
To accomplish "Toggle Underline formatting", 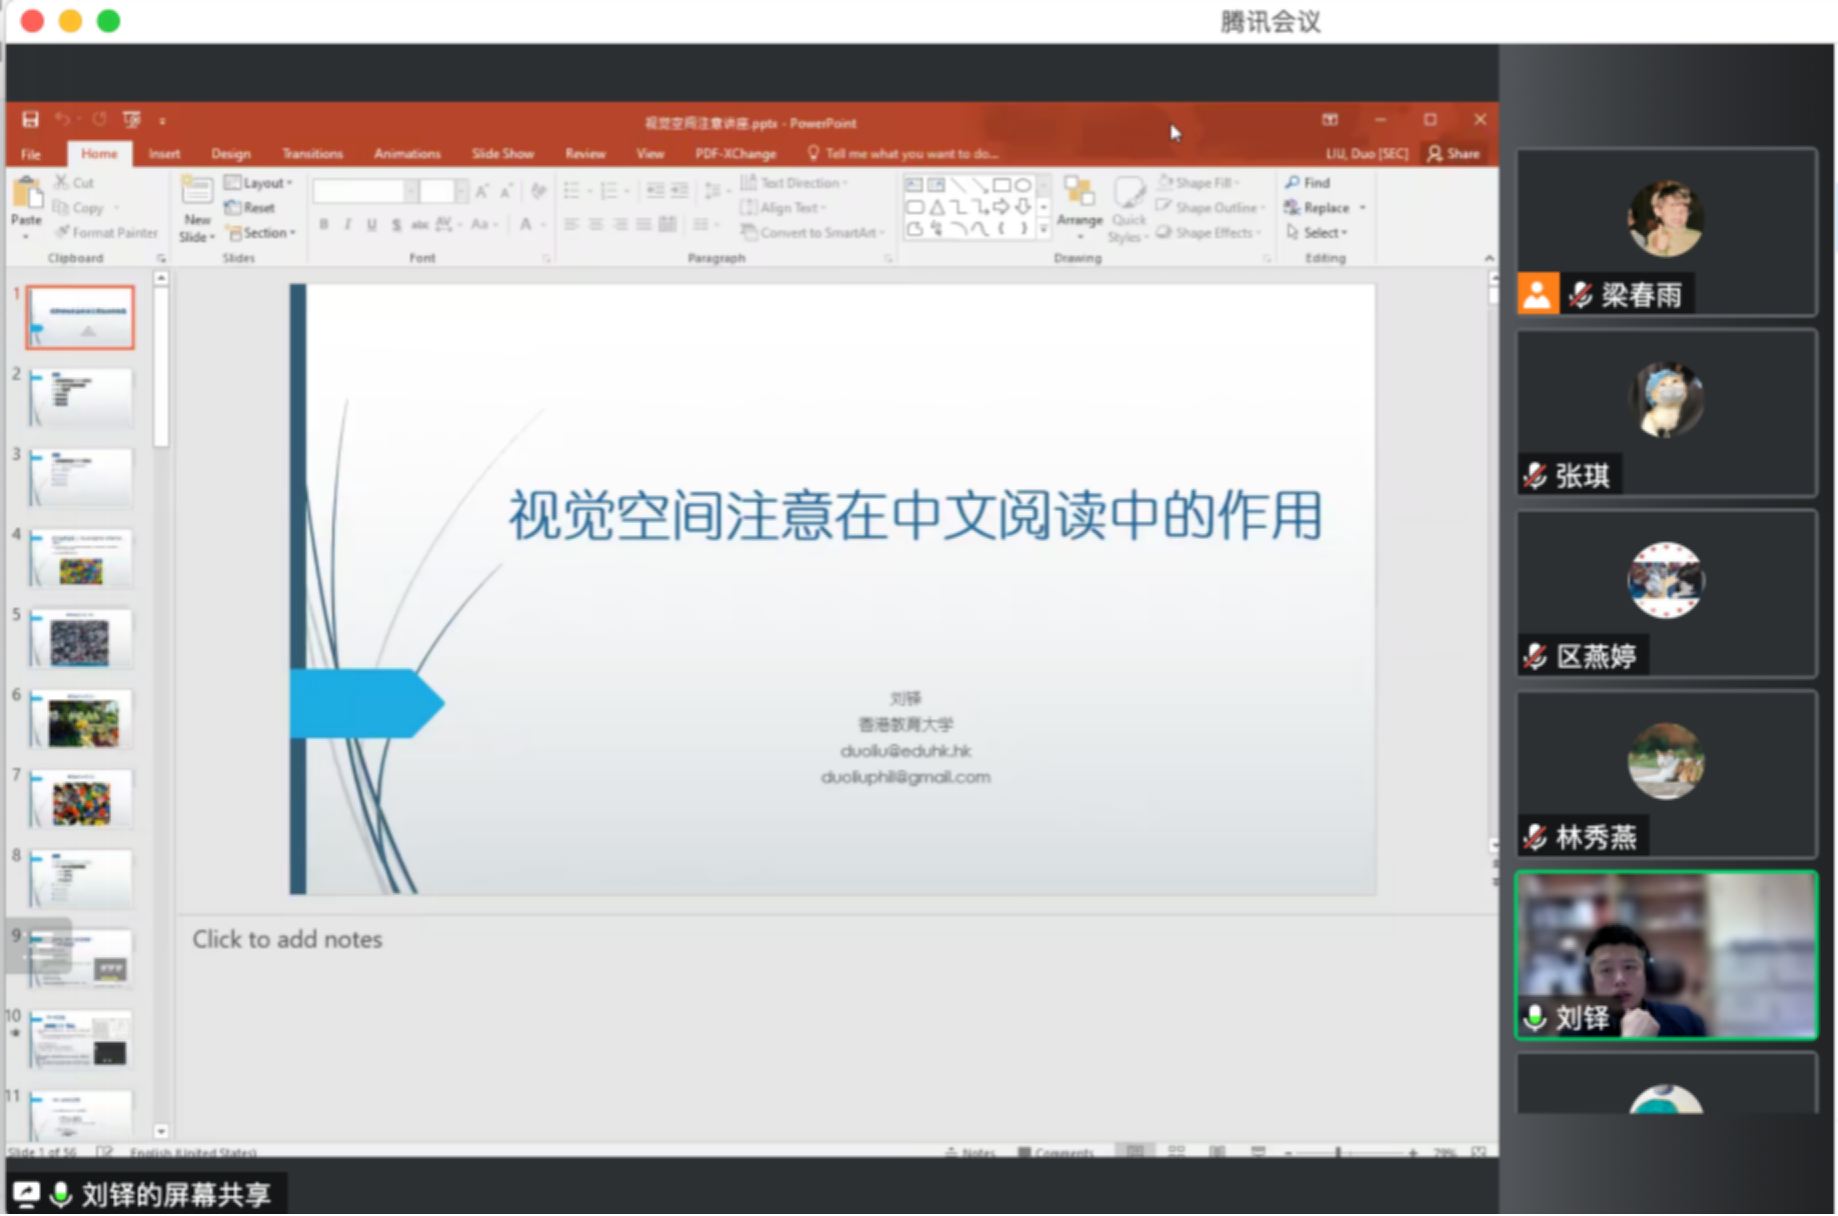I will coord(371,225).
